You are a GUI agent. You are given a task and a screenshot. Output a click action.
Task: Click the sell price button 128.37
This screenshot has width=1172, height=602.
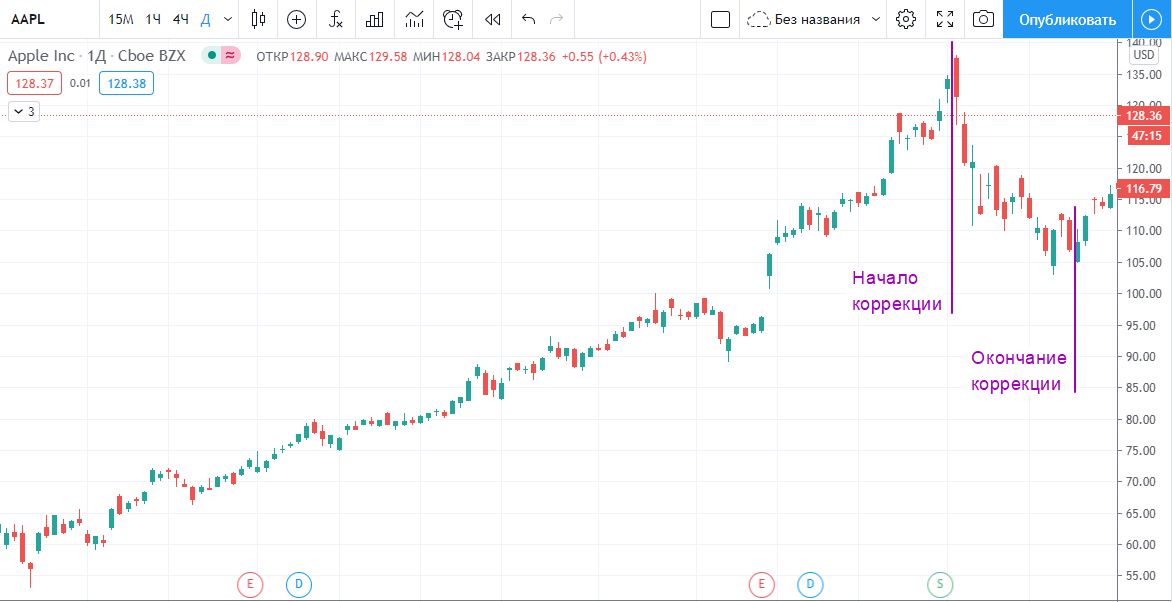[35, 84]
